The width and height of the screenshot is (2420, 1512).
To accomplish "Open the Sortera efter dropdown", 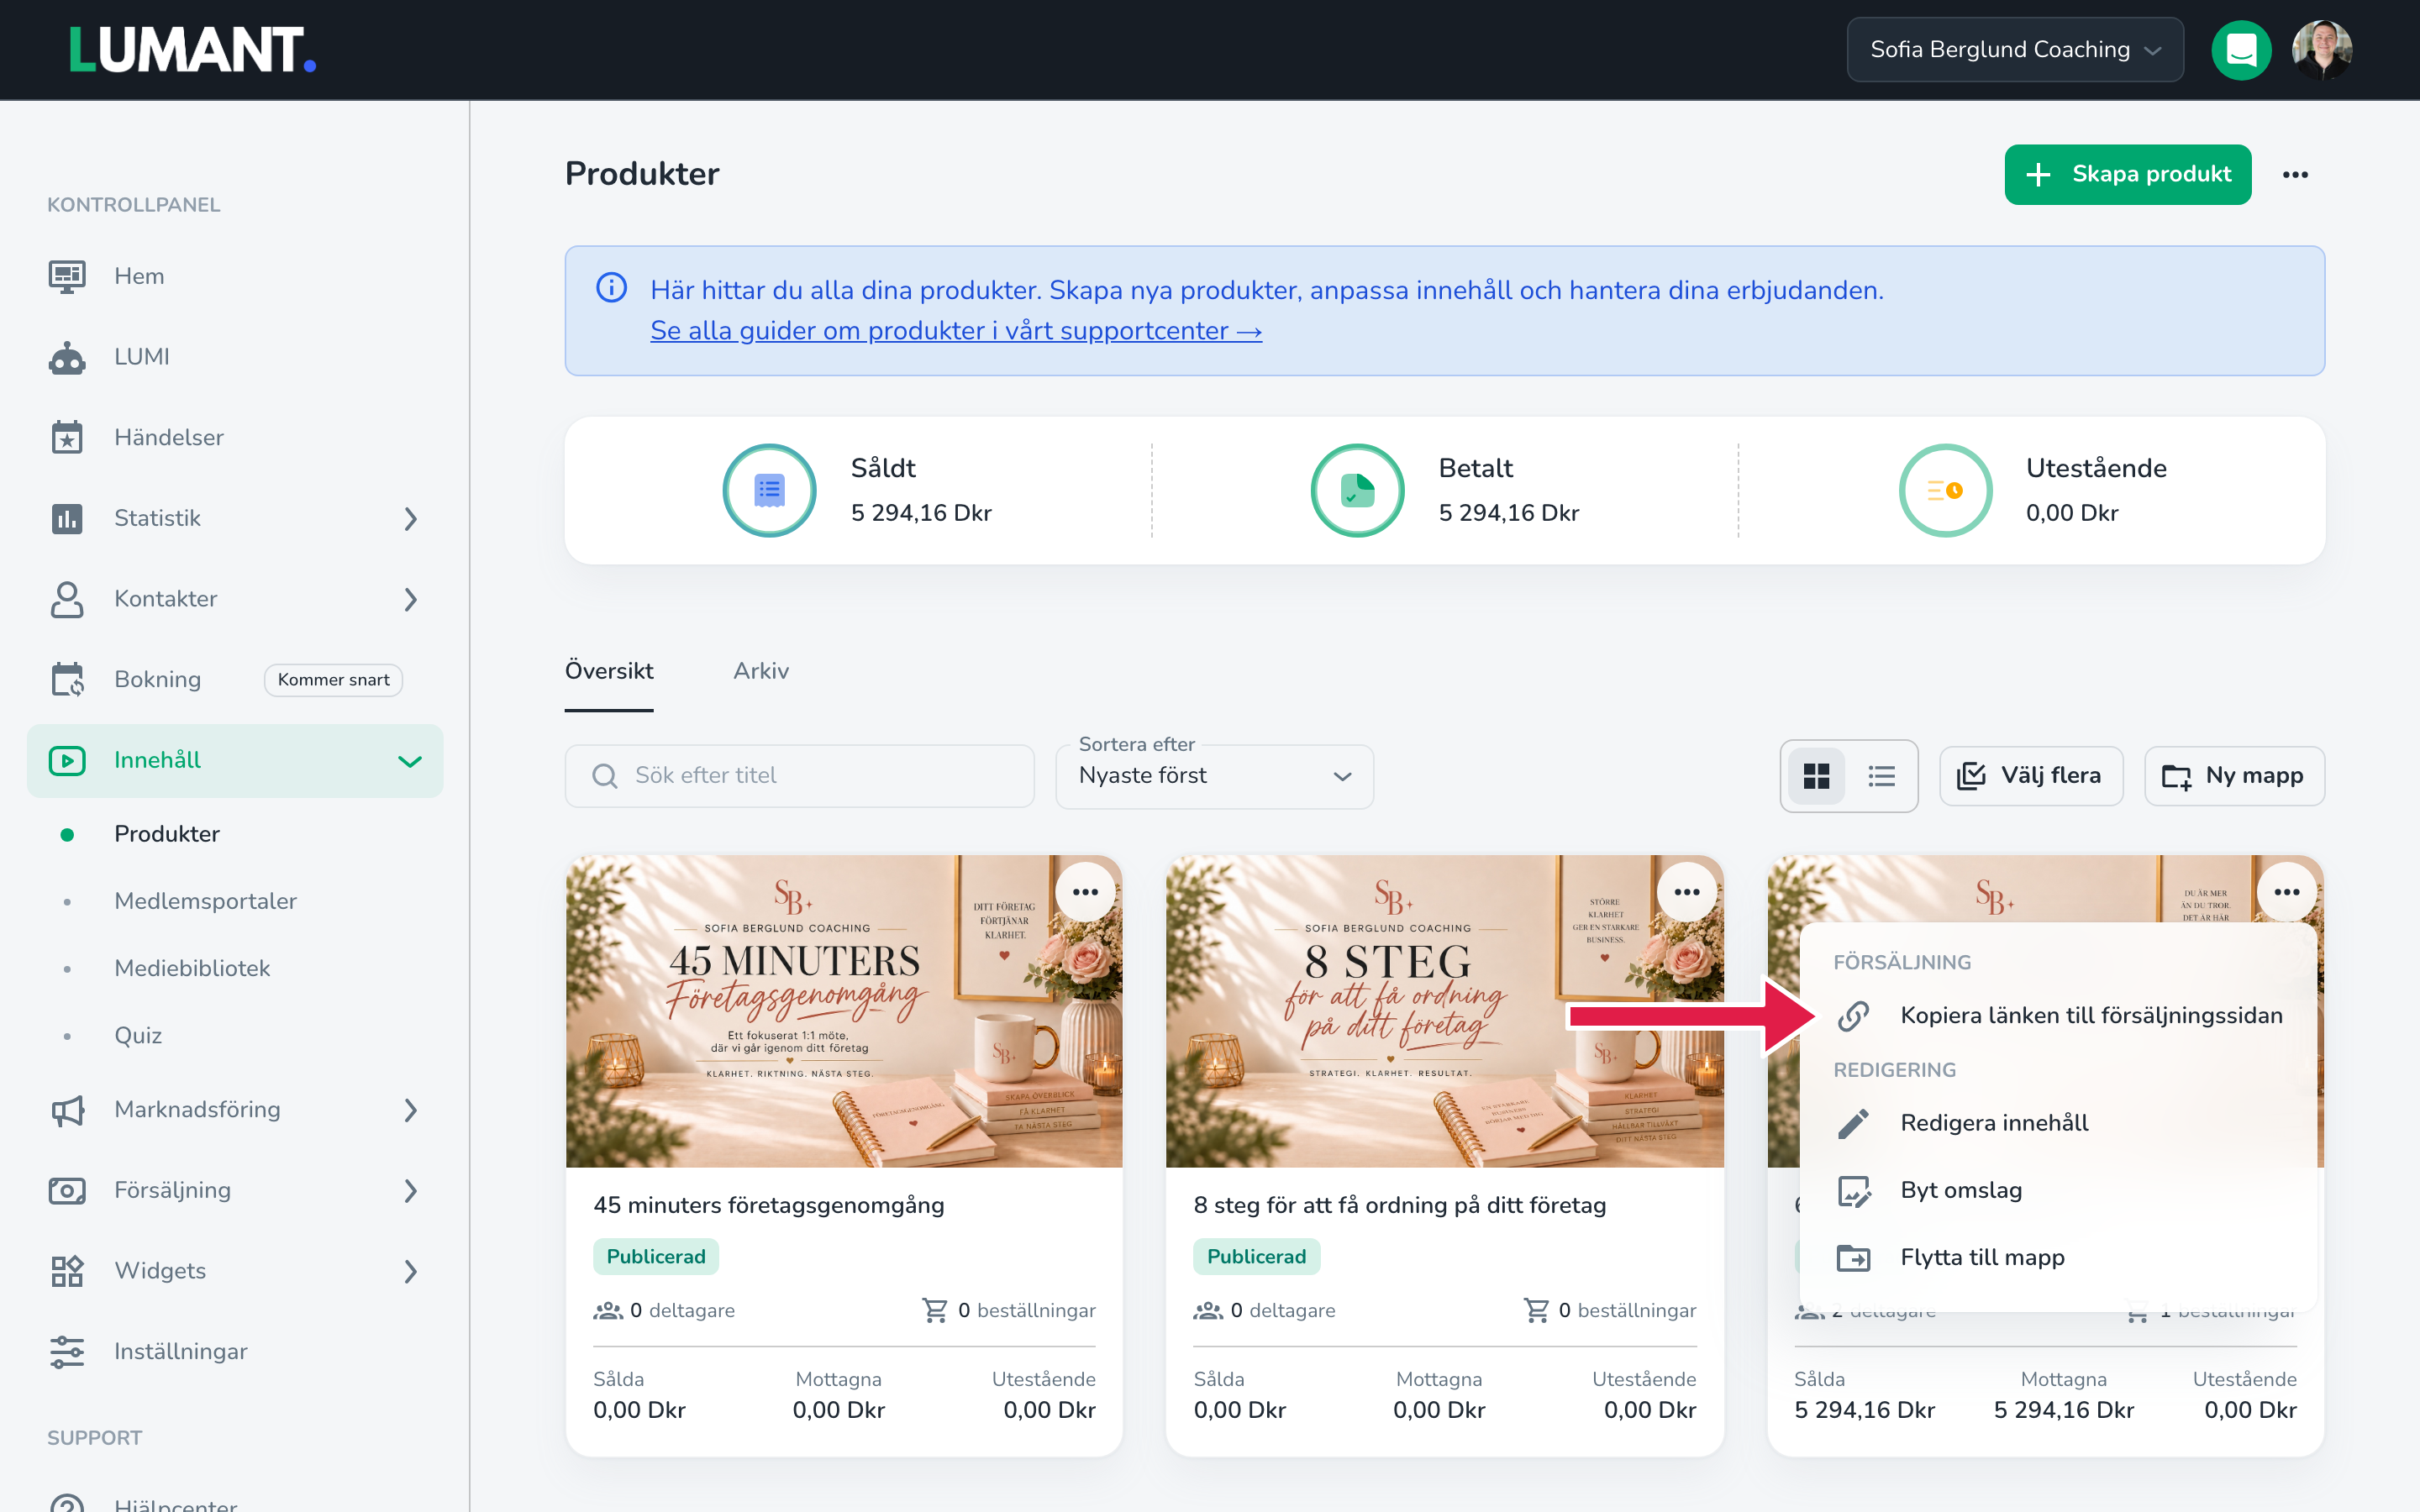I will point(1214,776).
